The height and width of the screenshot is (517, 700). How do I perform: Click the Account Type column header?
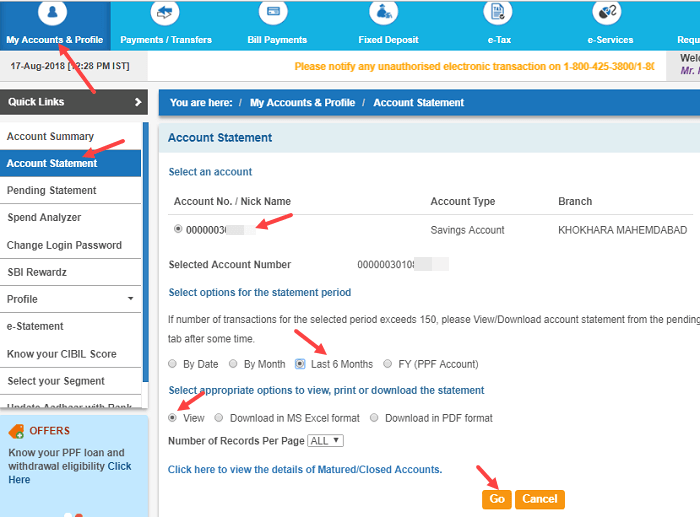point(462,201)
